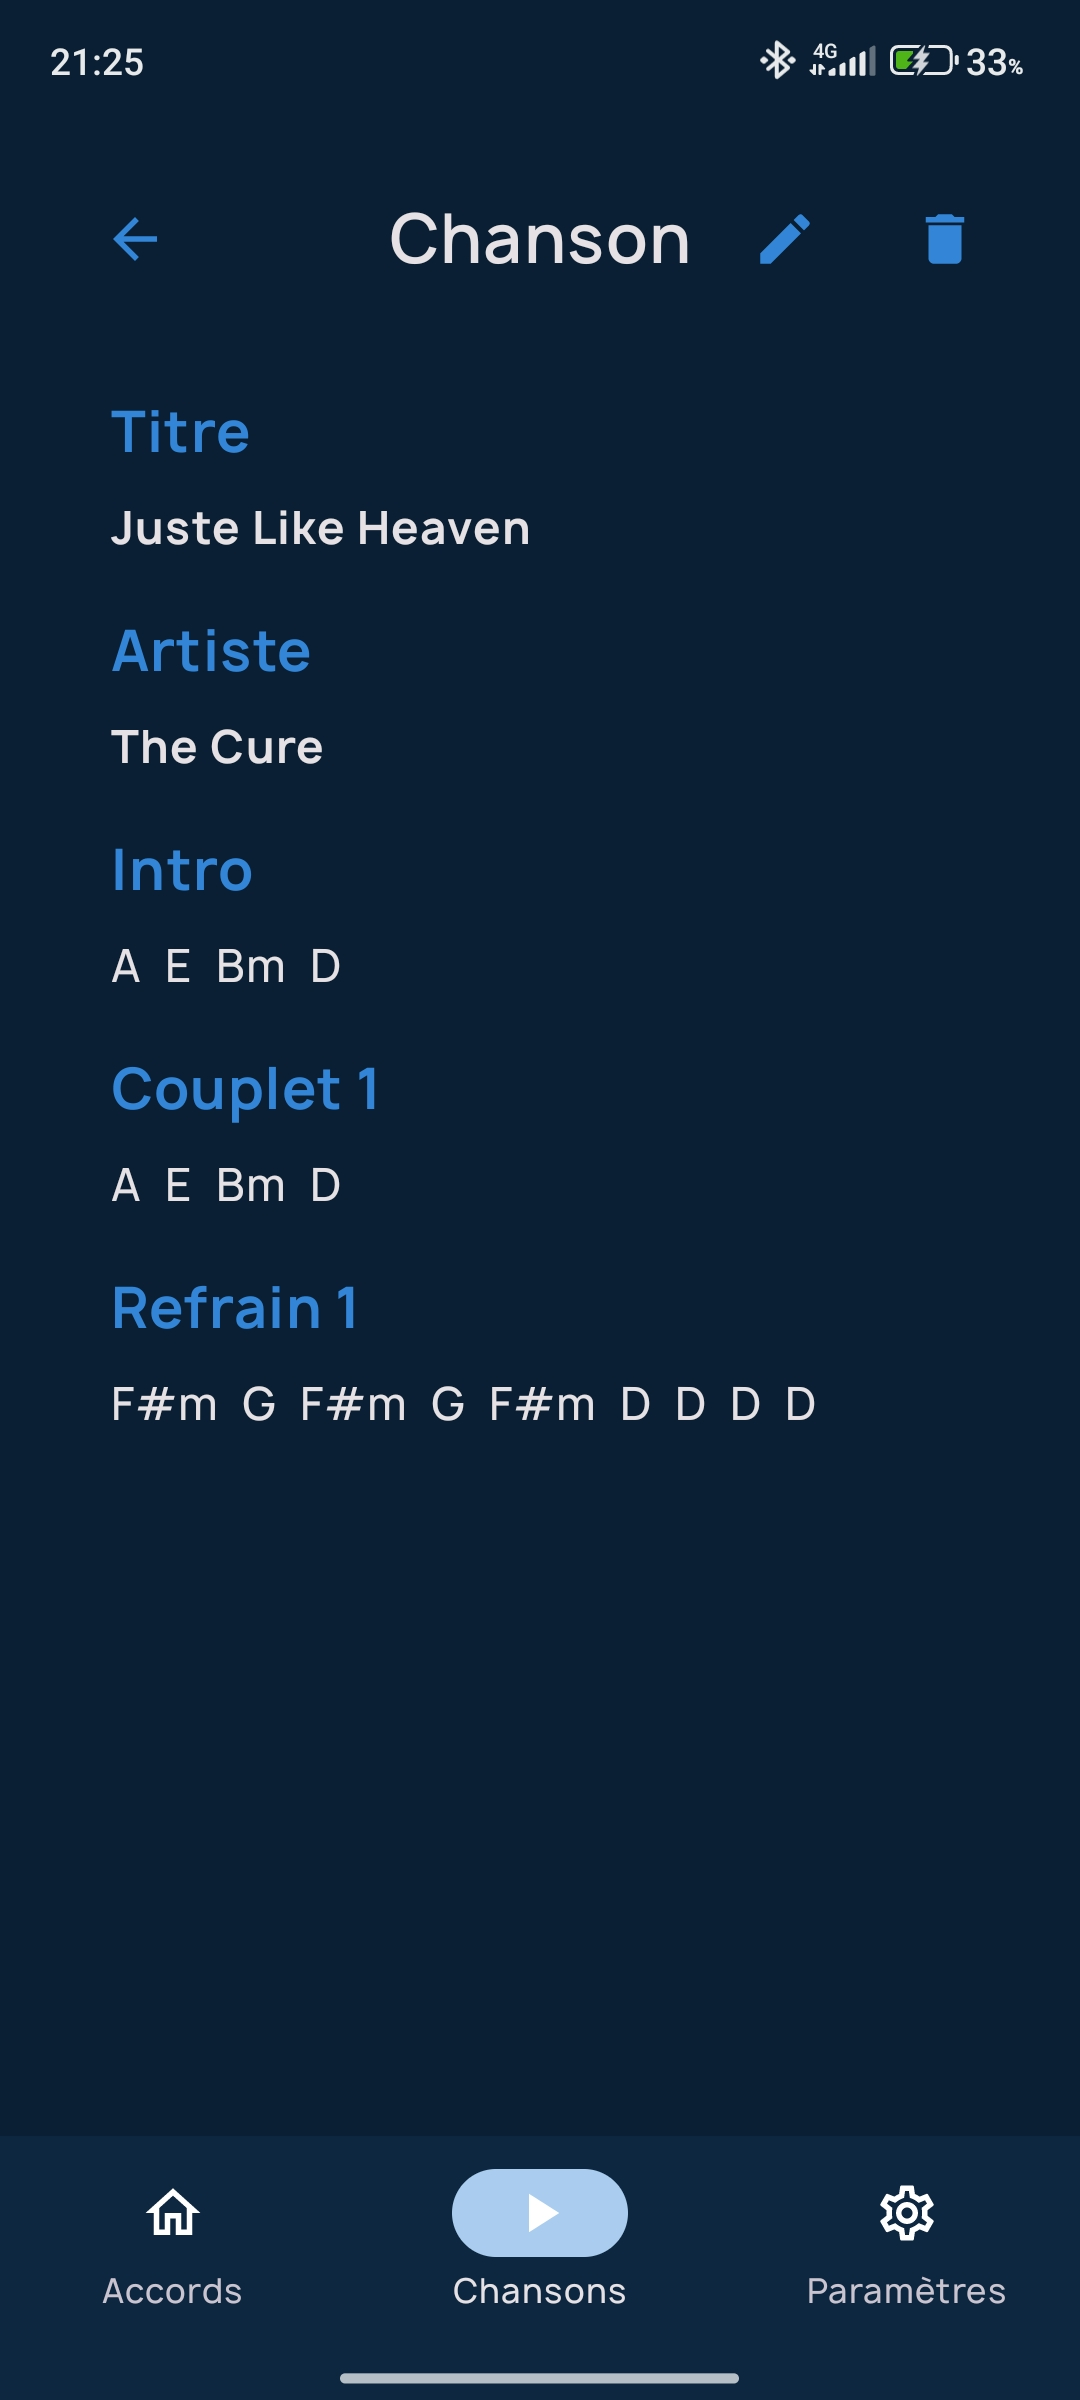Viewport: 1080px width, 2400px height.
Task: Tap the trash delete song icon
Action: [944, 240]
